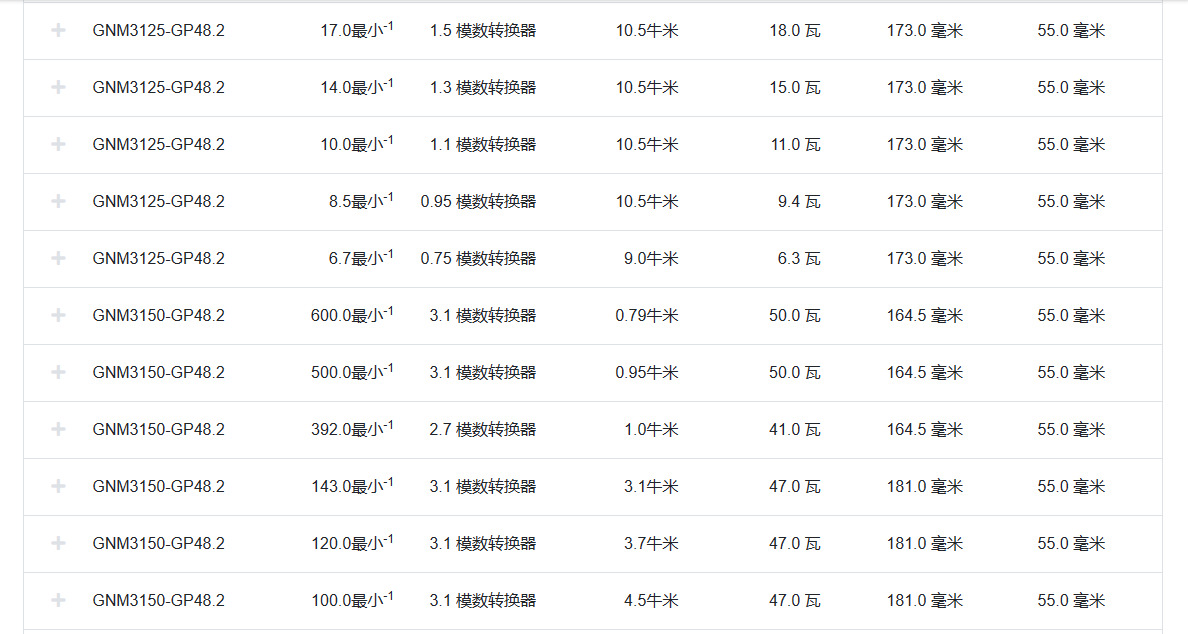Expand the GNM3125-GP48.2 row with 17.0 speed

click(x=58, y=30)
